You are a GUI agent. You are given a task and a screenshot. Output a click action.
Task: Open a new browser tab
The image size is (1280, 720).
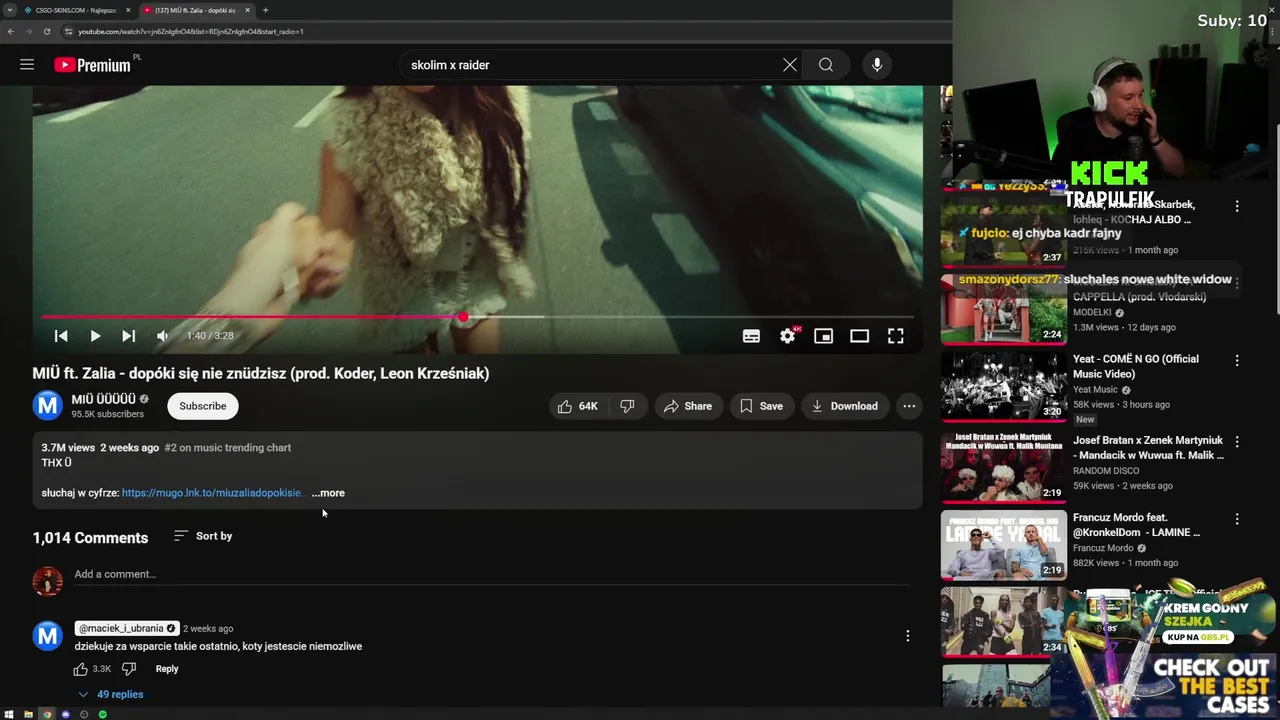click(265, 10)
